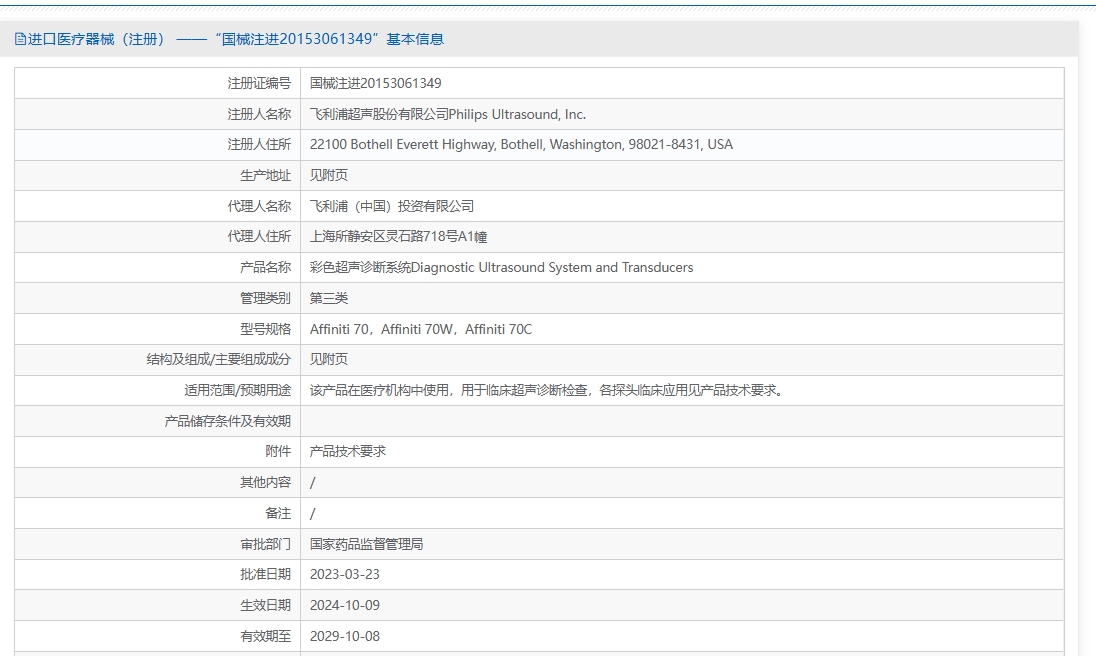Select product name Diagnostic Ultrasound System and Transducers

pyautogui.click(x=552, y=267)
